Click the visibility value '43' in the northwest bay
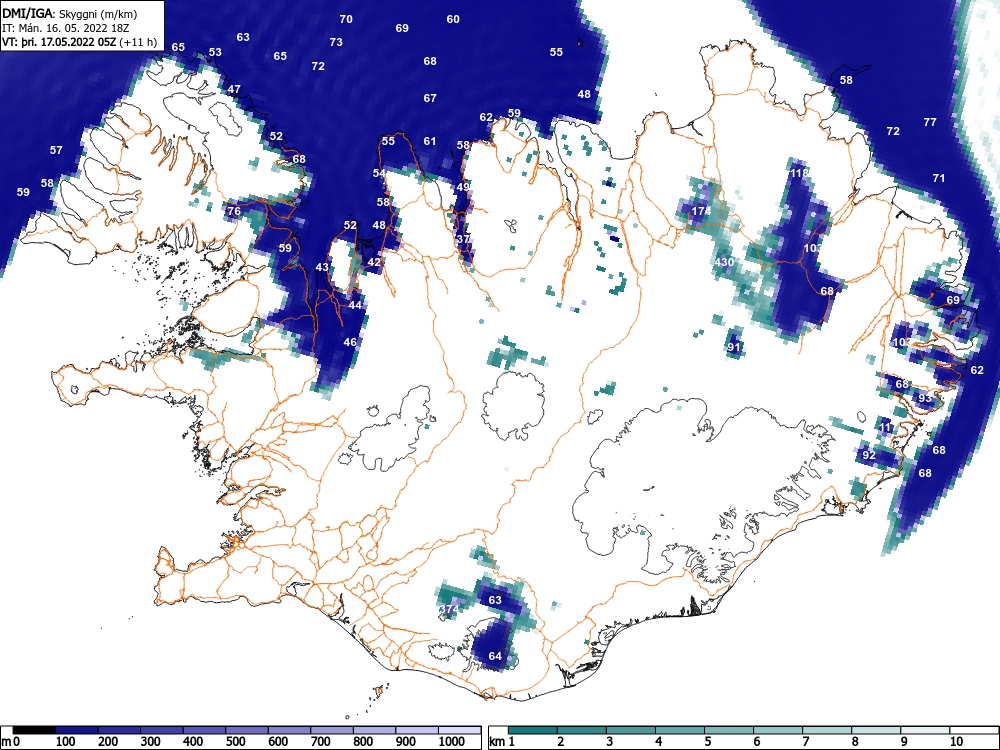This screenshot has height=750, width=1000. tap(322, 267)
